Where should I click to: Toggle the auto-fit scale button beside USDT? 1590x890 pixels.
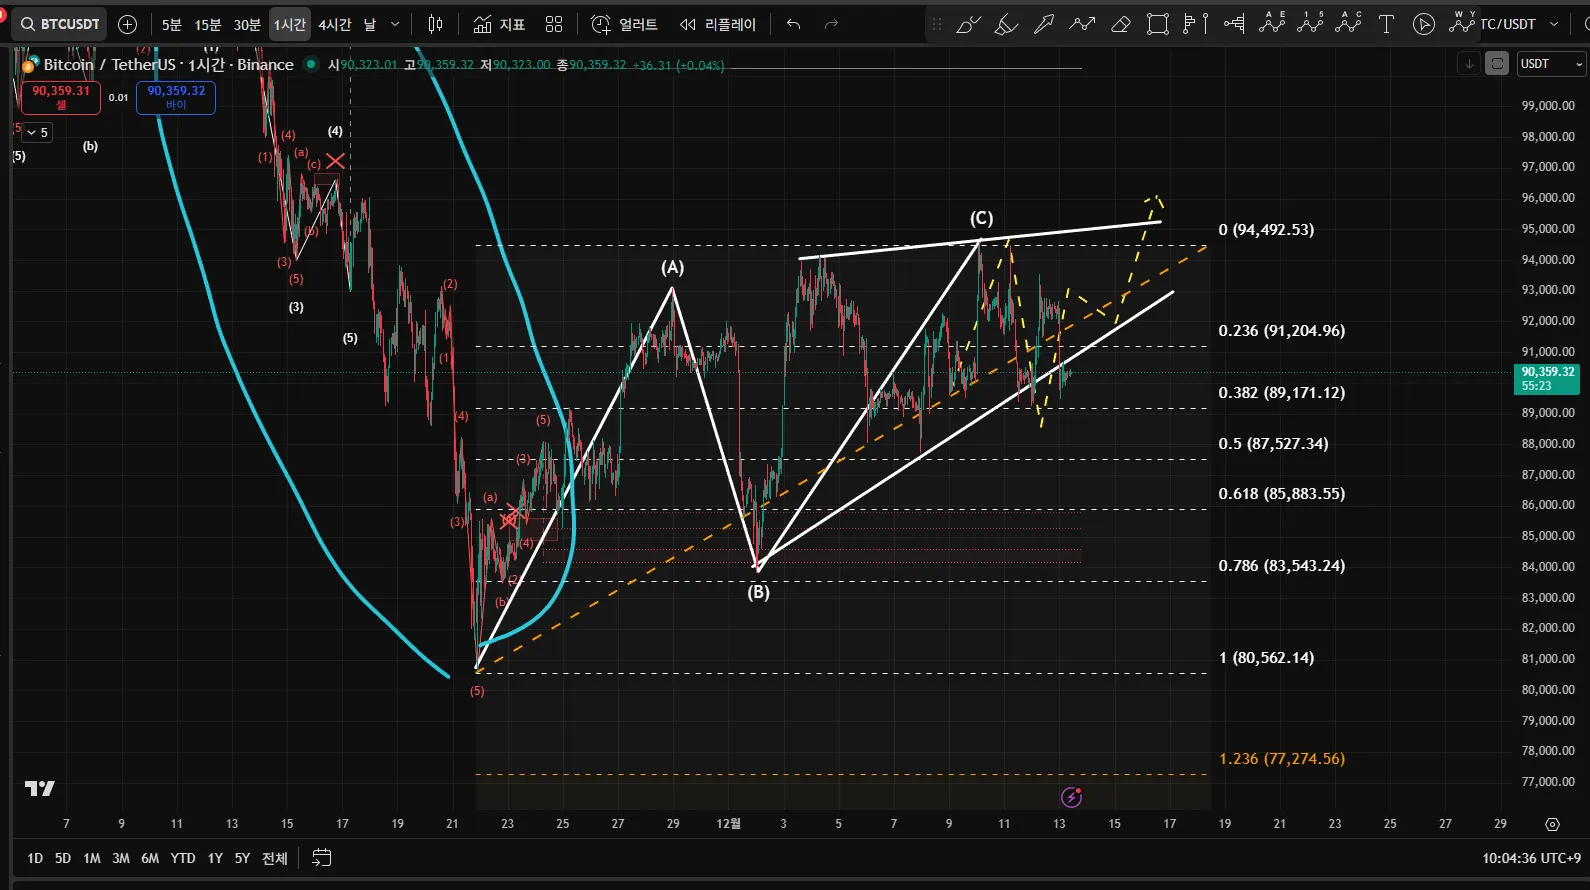point(1497,64)
